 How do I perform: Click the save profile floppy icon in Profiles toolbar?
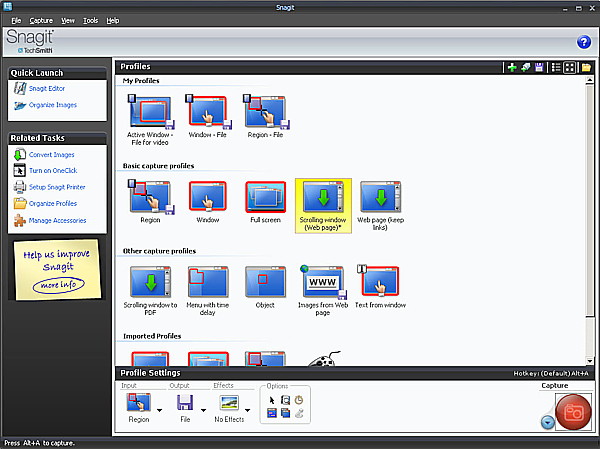pyautogui.click(x=539, y=68)
